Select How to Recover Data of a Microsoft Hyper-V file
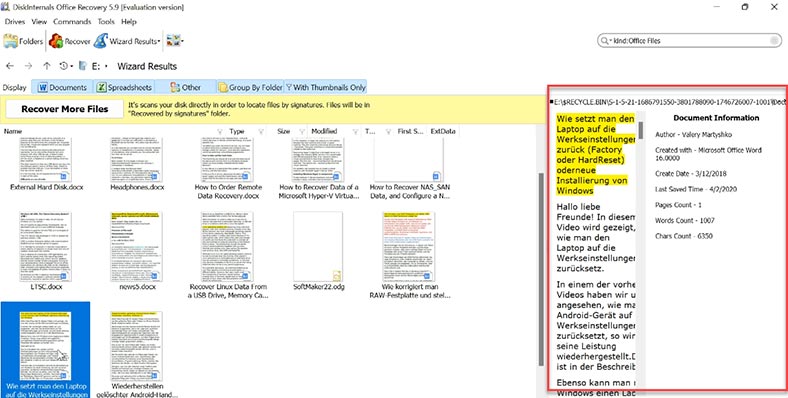 click(319, 169)
